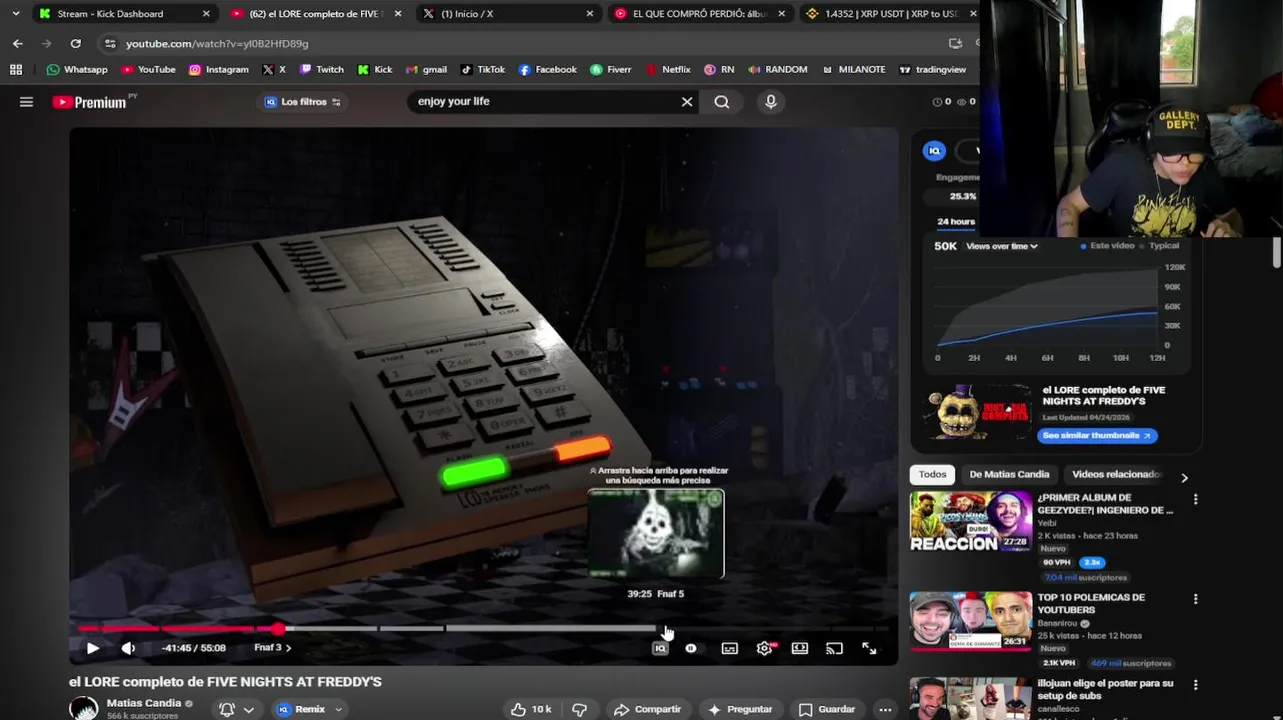Open the Instagram bookmark

219,69
